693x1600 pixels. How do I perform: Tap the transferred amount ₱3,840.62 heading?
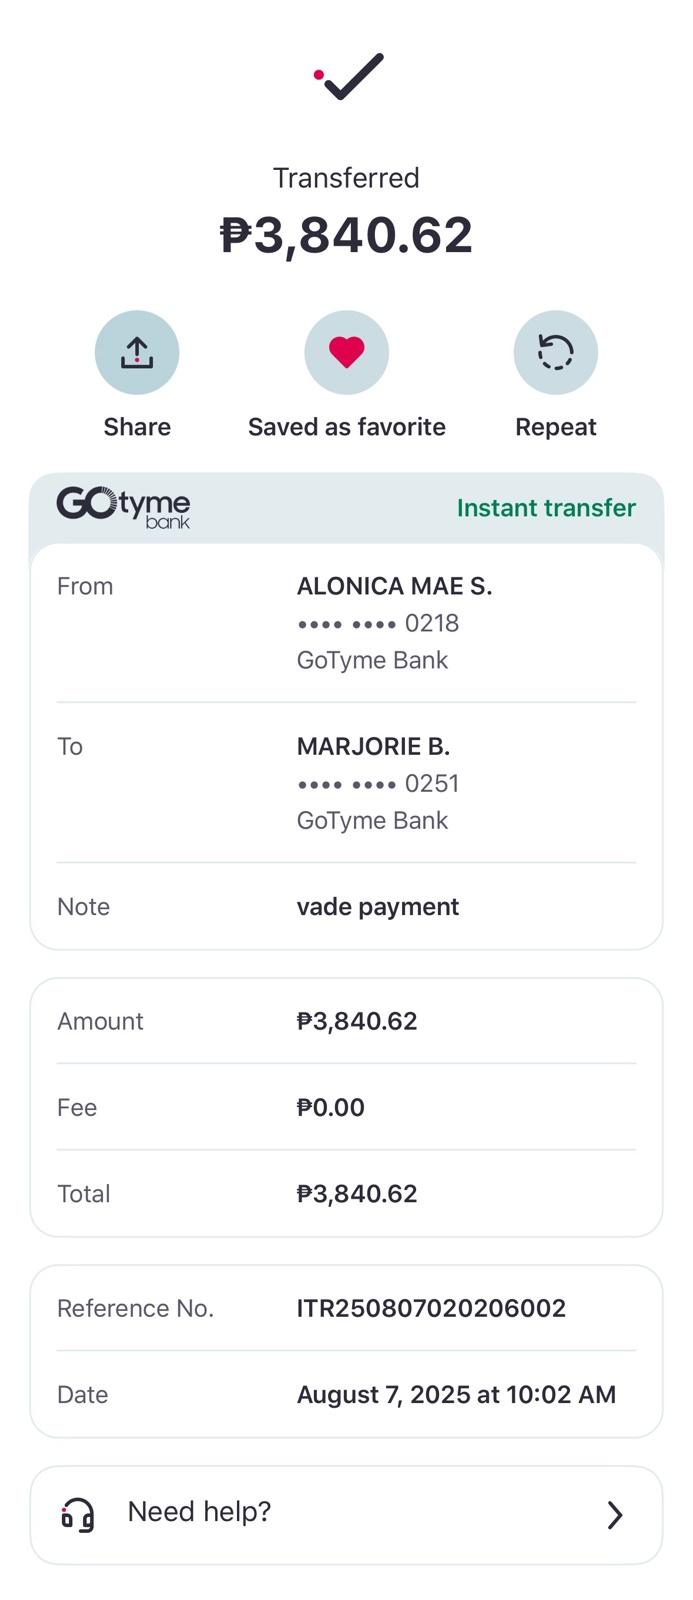[x=346, y=235]
